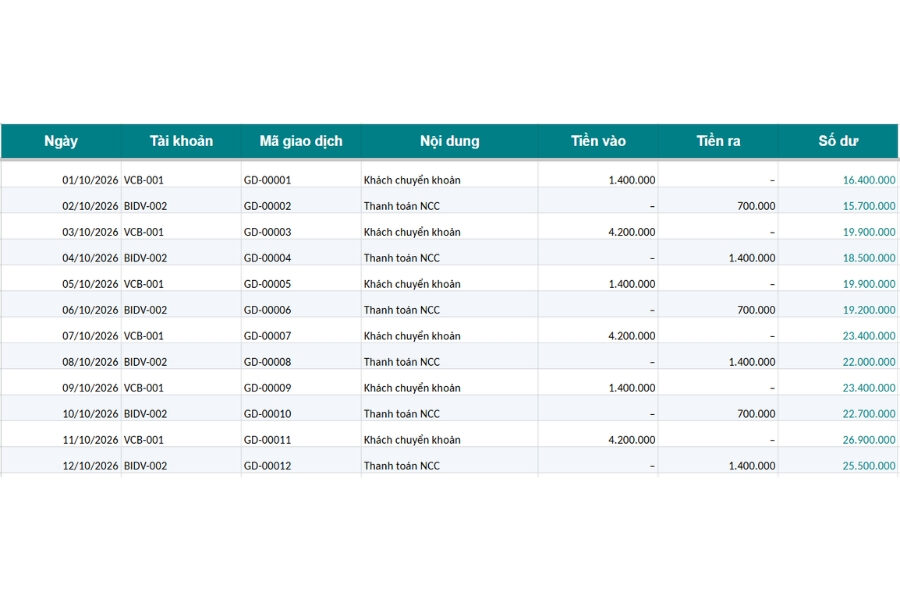Click date cell 01/10/2026
The image size is (900, 600).
tap(90, 180)
